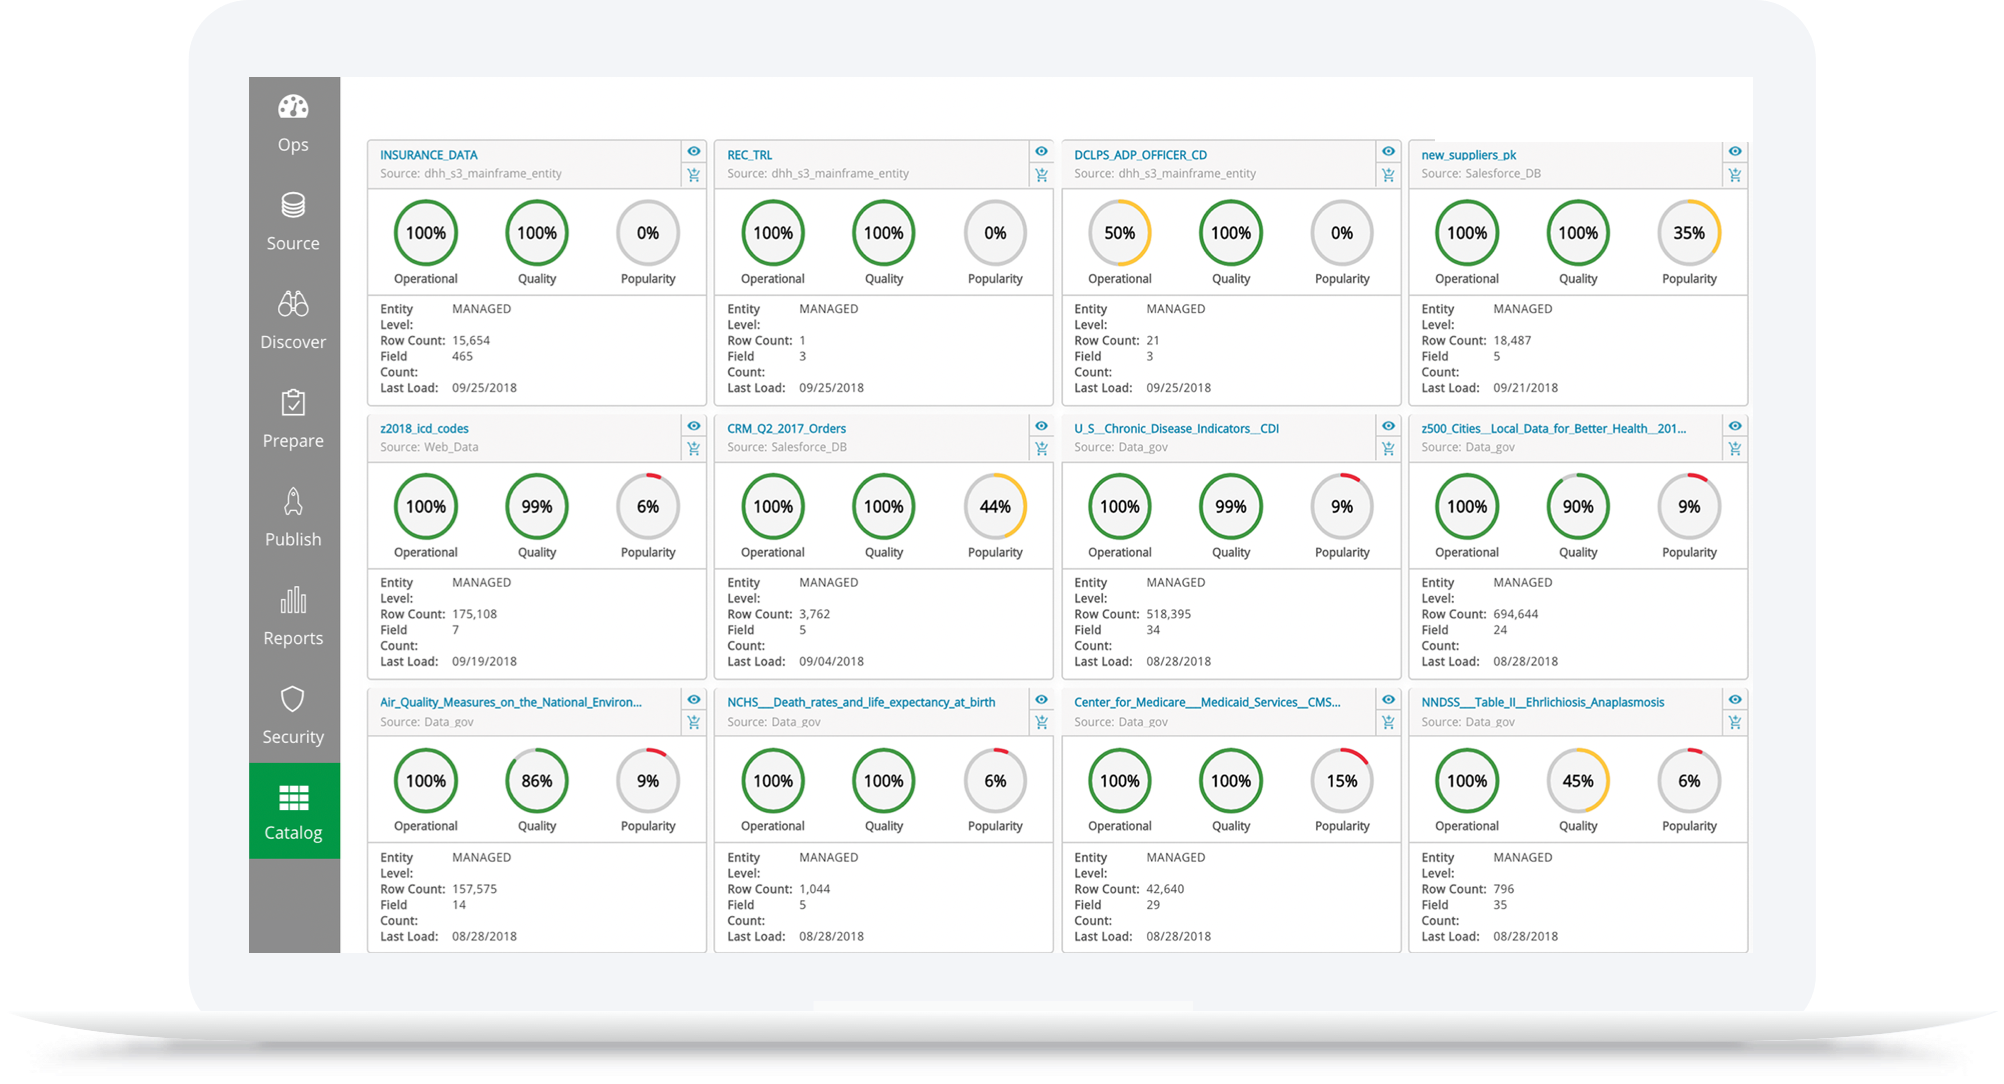Click row count value 42,640
This screenshot has width=2004, height=1084.
1165,889
